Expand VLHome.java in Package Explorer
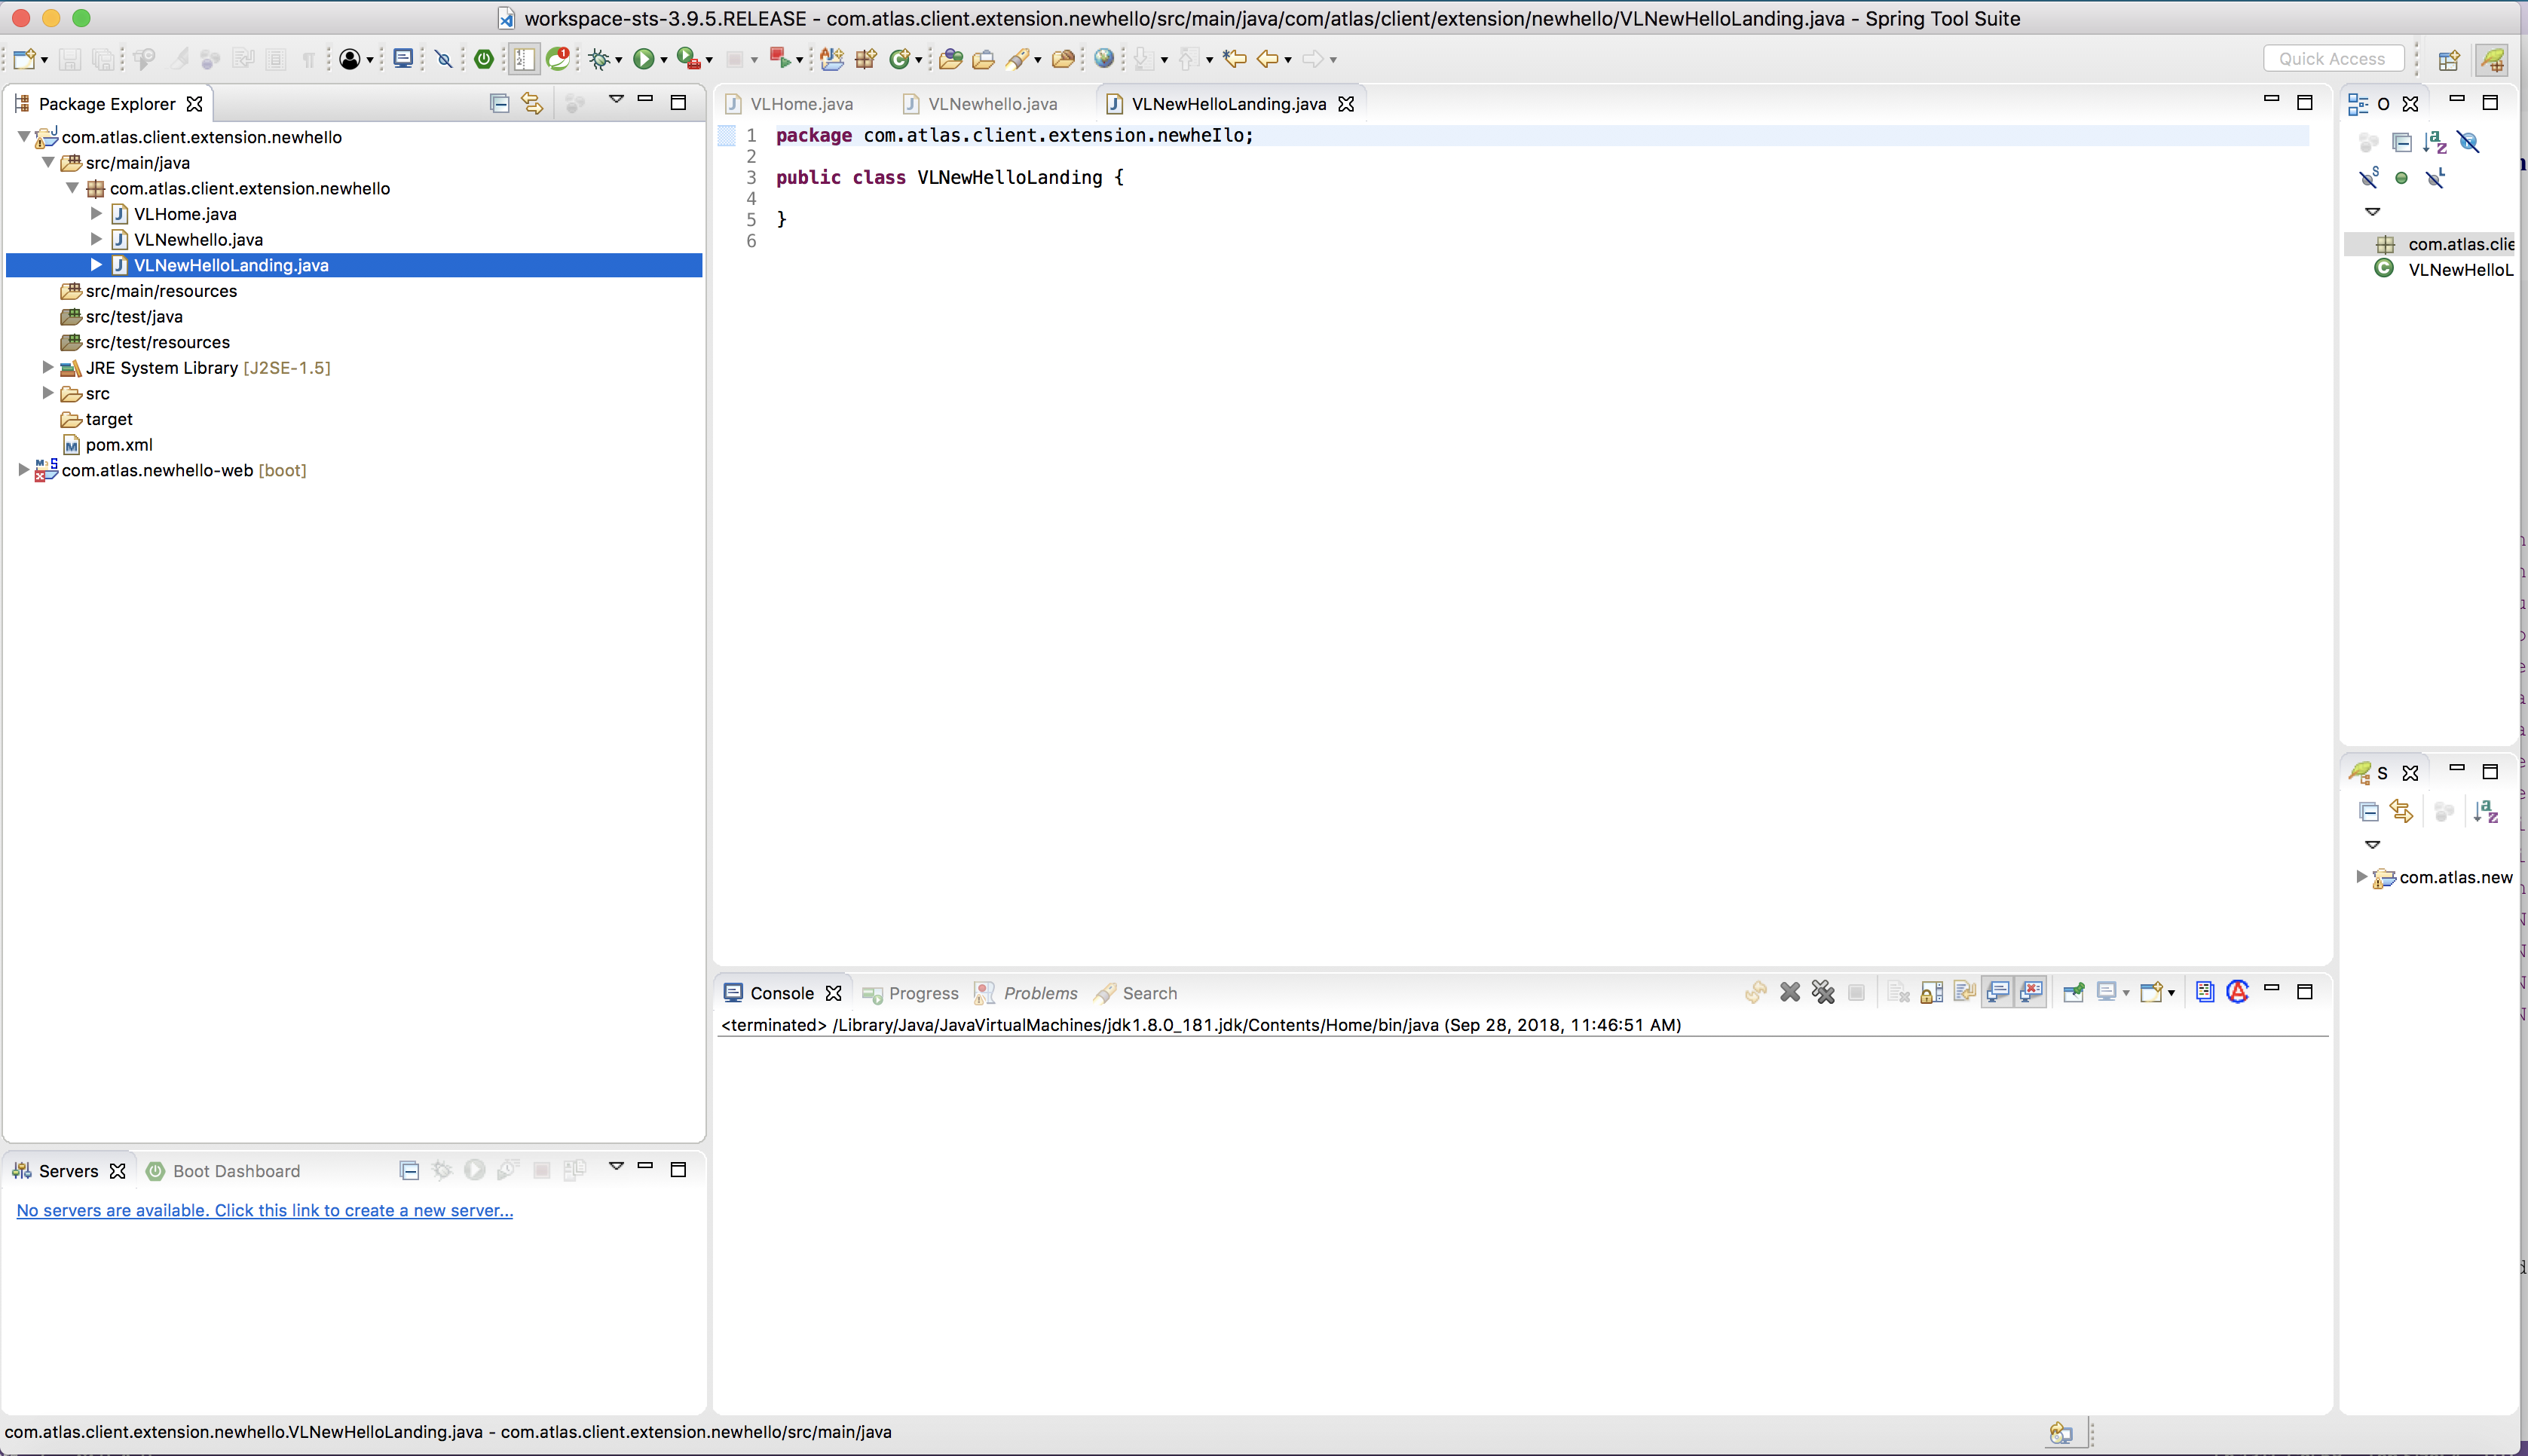Screen dimensions: 2528x1456 click(96, 213)
